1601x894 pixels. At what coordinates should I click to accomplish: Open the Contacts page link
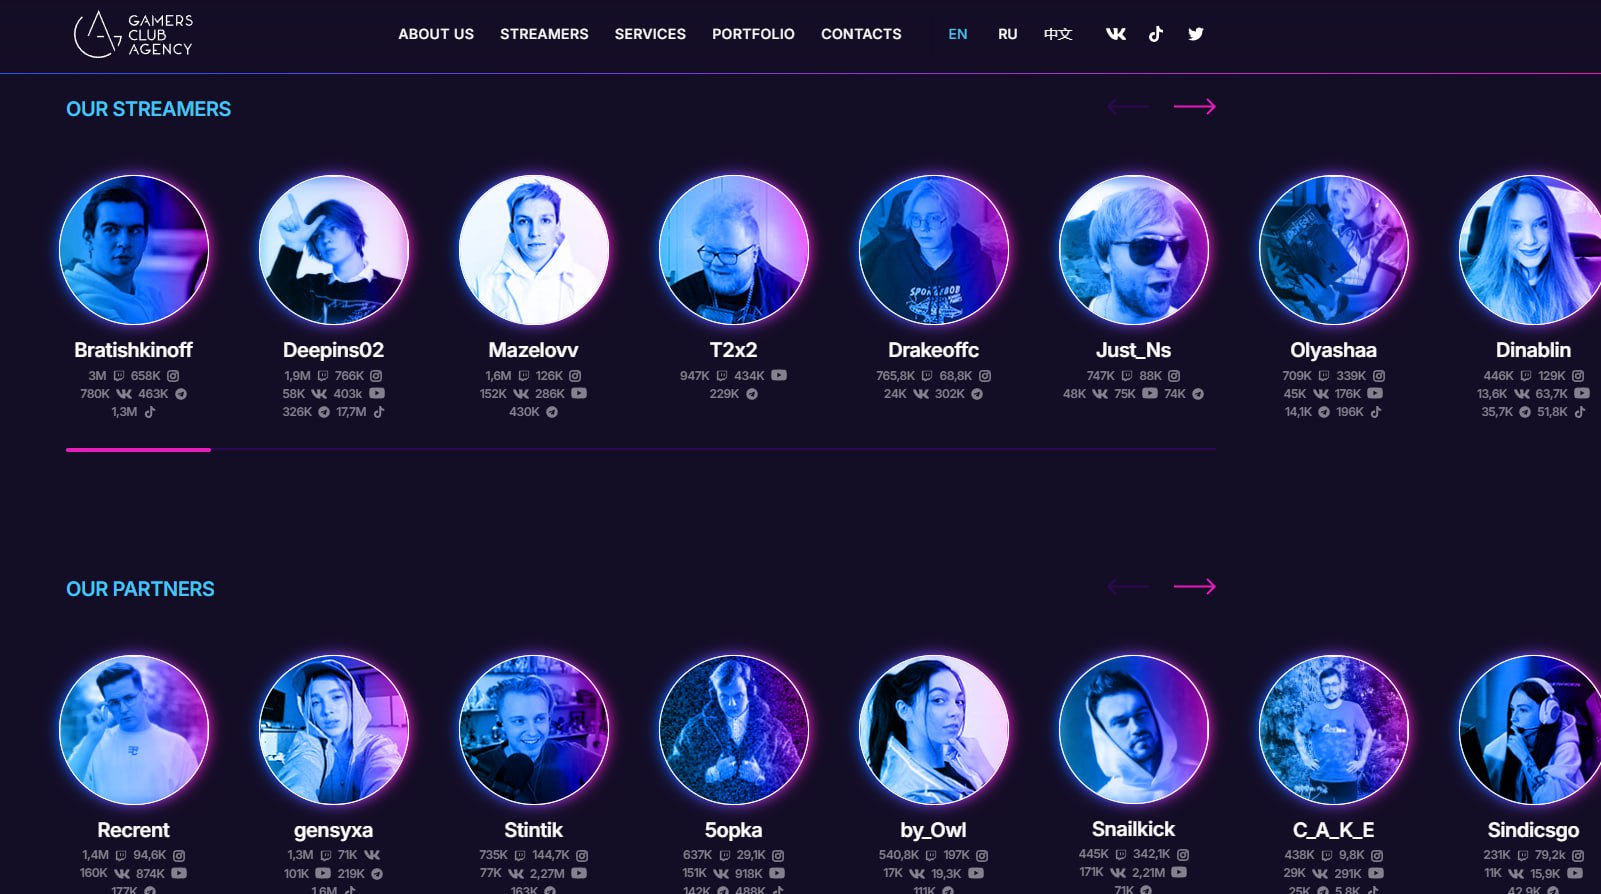pyautogui.click(x=861, y=34)
